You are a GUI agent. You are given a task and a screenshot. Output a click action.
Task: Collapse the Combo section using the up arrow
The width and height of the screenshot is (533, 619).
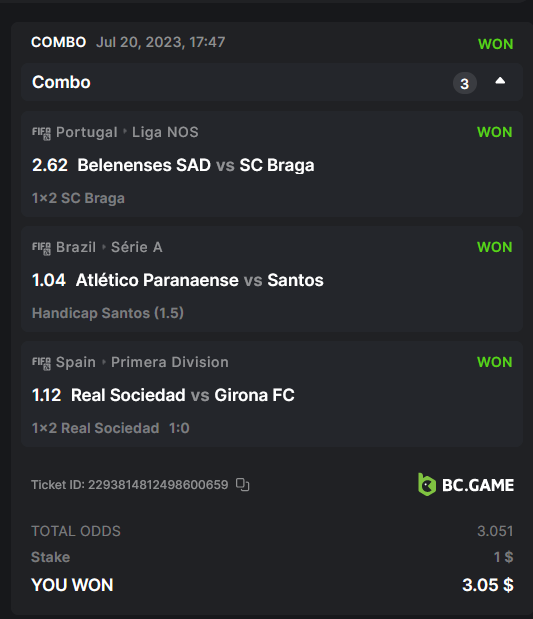tap(500, 81)
